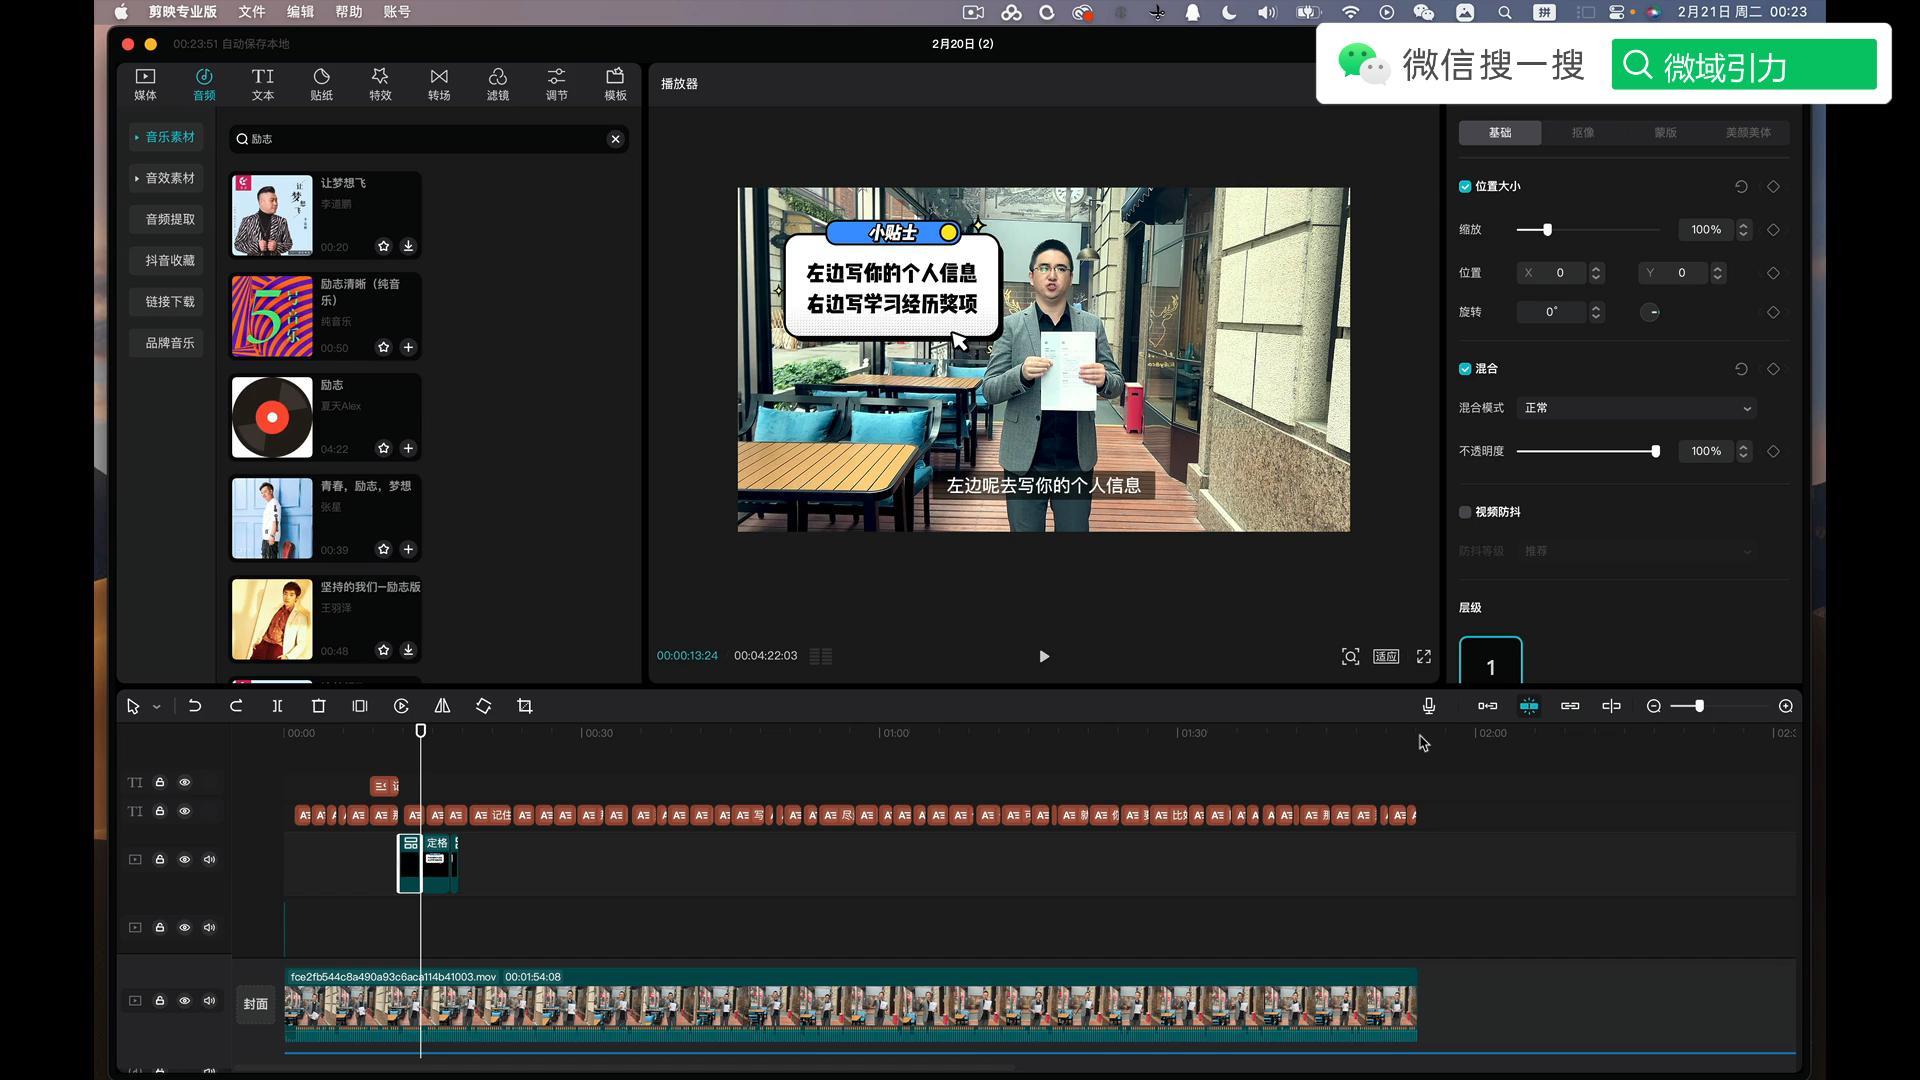1920x1080 pixels.
Task: Click the 封面 cover button
Action: 256,1004
